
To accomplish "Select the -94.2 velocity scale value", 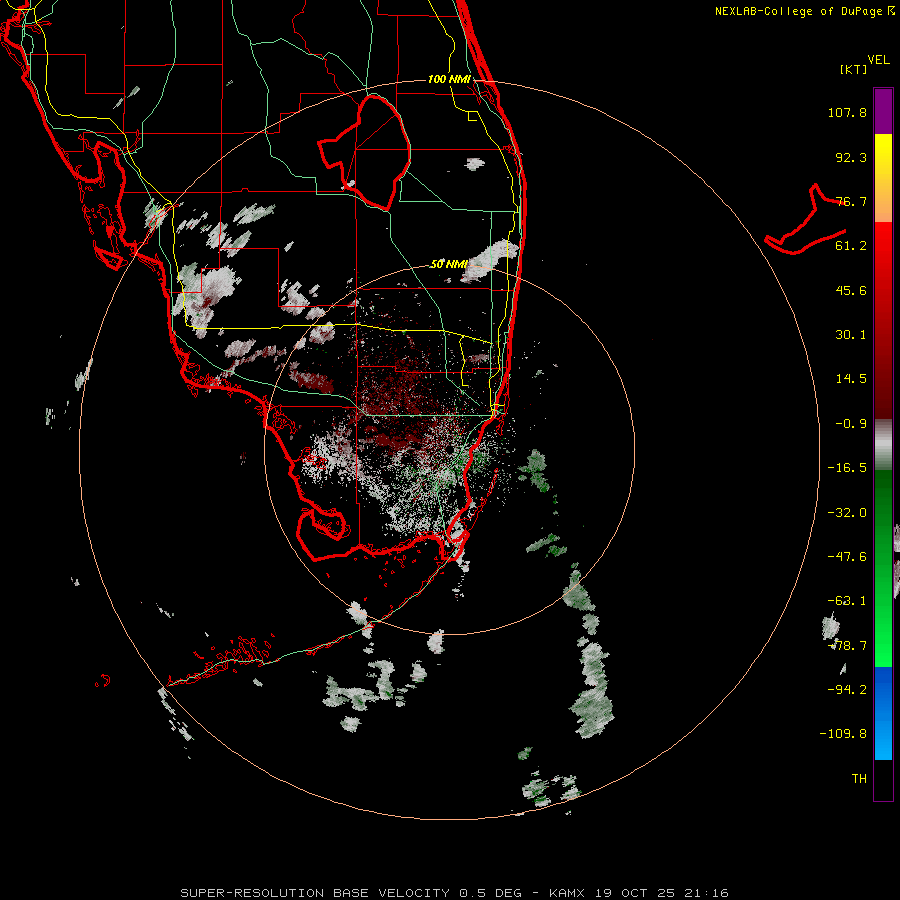I will point(847,690).
